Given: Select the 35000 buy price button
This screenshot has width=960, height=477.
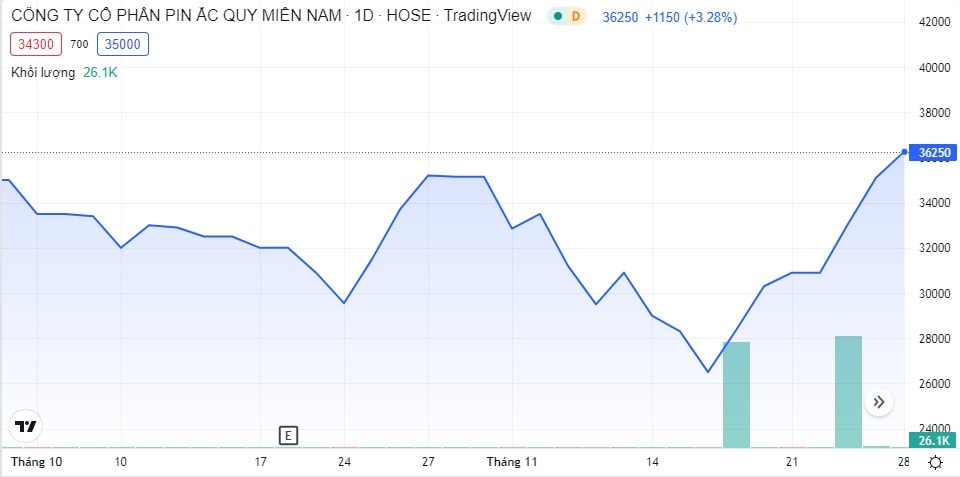Looking at the screenshot, I should 122,44.
